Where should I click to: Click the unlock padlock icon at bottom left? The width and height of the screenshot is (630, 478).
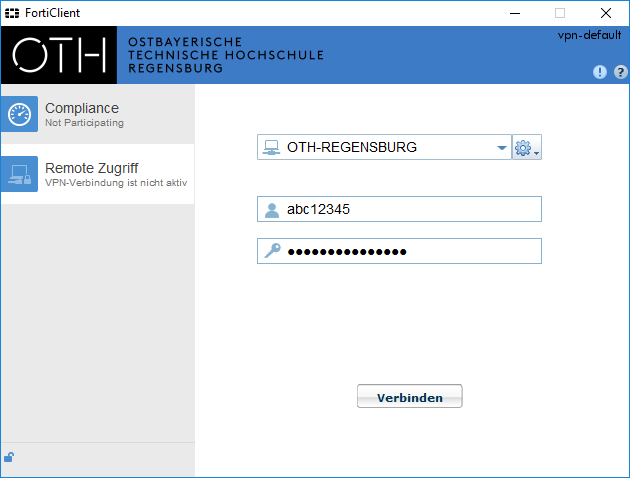pos(9,458)
